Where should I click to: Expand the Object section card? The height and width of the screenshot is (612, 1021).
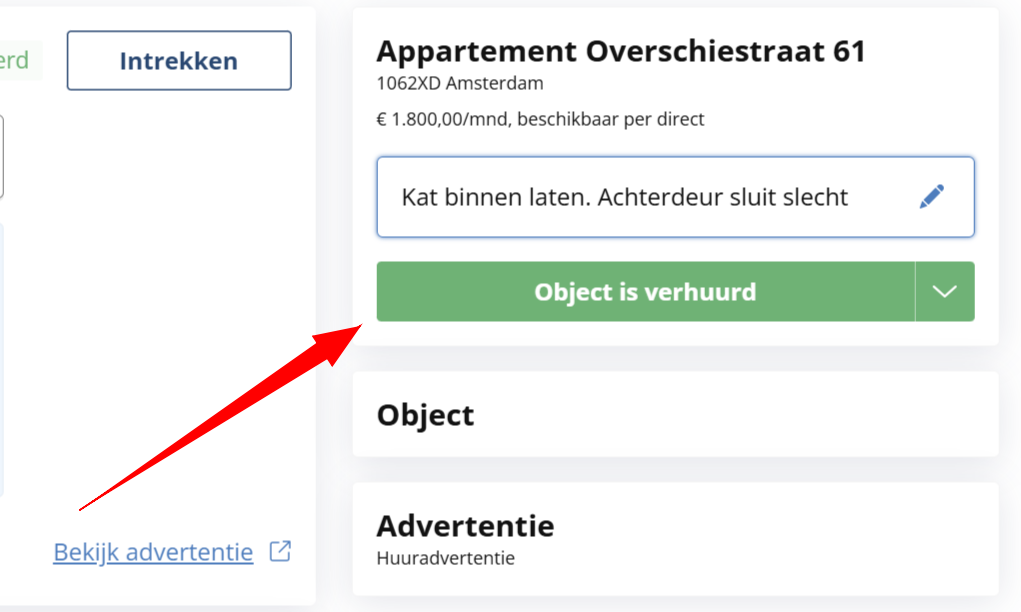pyautogui.click(x=675, y=414)
